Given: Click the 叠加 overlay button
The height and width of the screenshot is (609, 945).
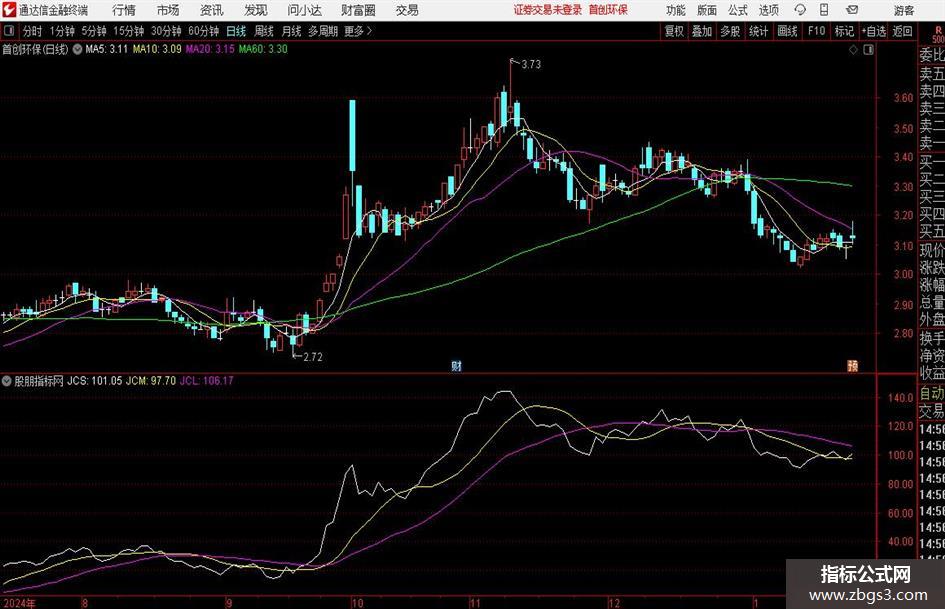Looking at the screenshot, I should [702, 31].
